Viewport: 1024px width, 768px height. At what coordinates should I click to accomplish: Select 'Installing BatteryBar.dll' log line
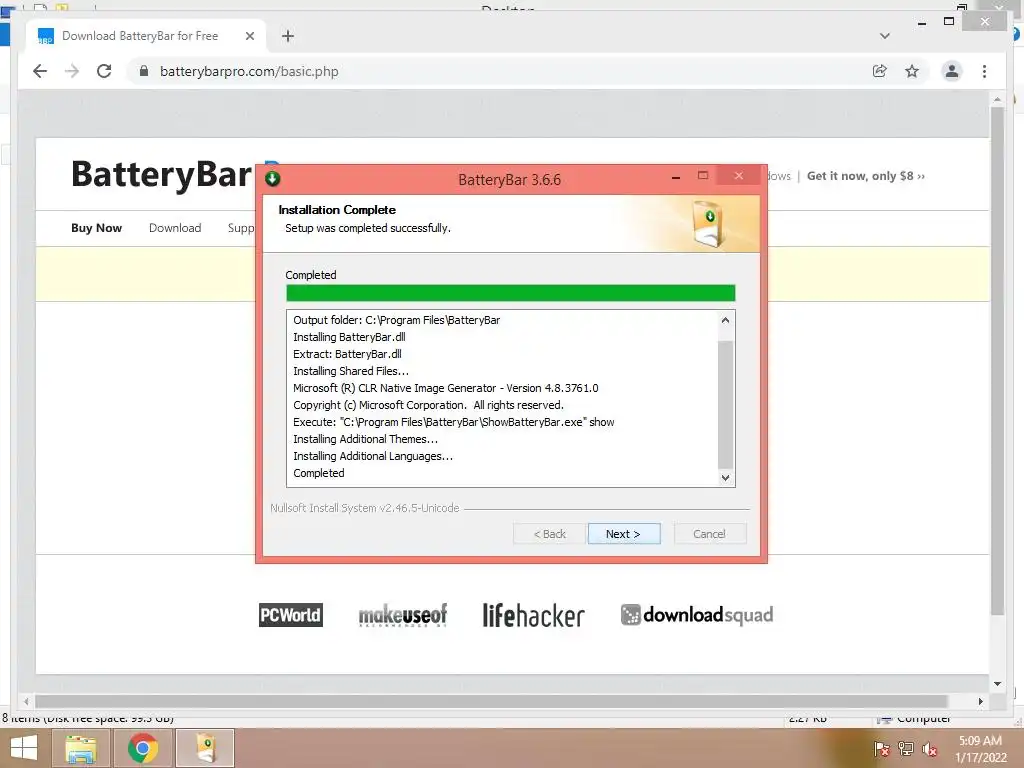click(349, 337)
